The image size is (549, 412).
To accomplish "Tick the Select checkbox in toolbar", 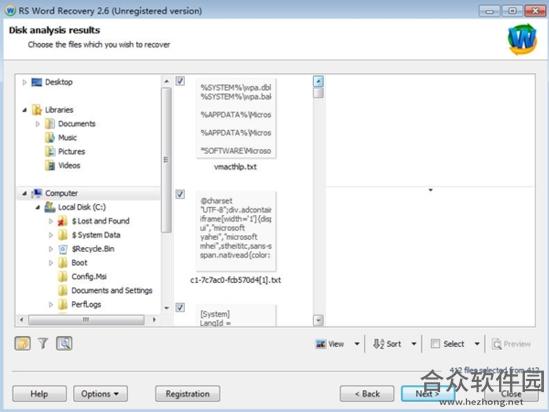I will (435, 344).
